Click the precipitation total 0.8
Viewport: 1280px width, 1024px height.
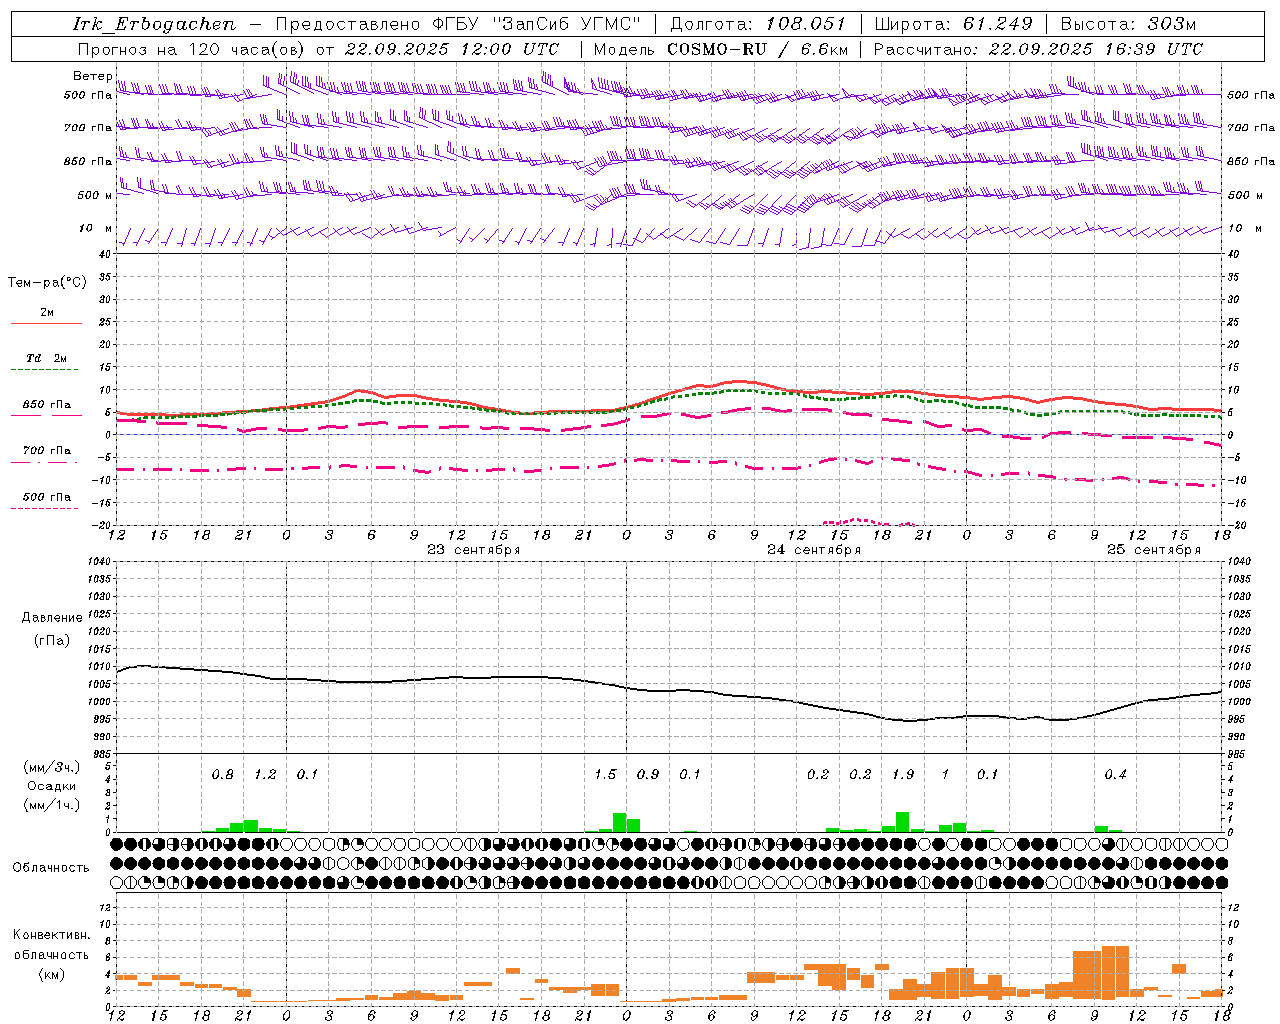point(223,774)
